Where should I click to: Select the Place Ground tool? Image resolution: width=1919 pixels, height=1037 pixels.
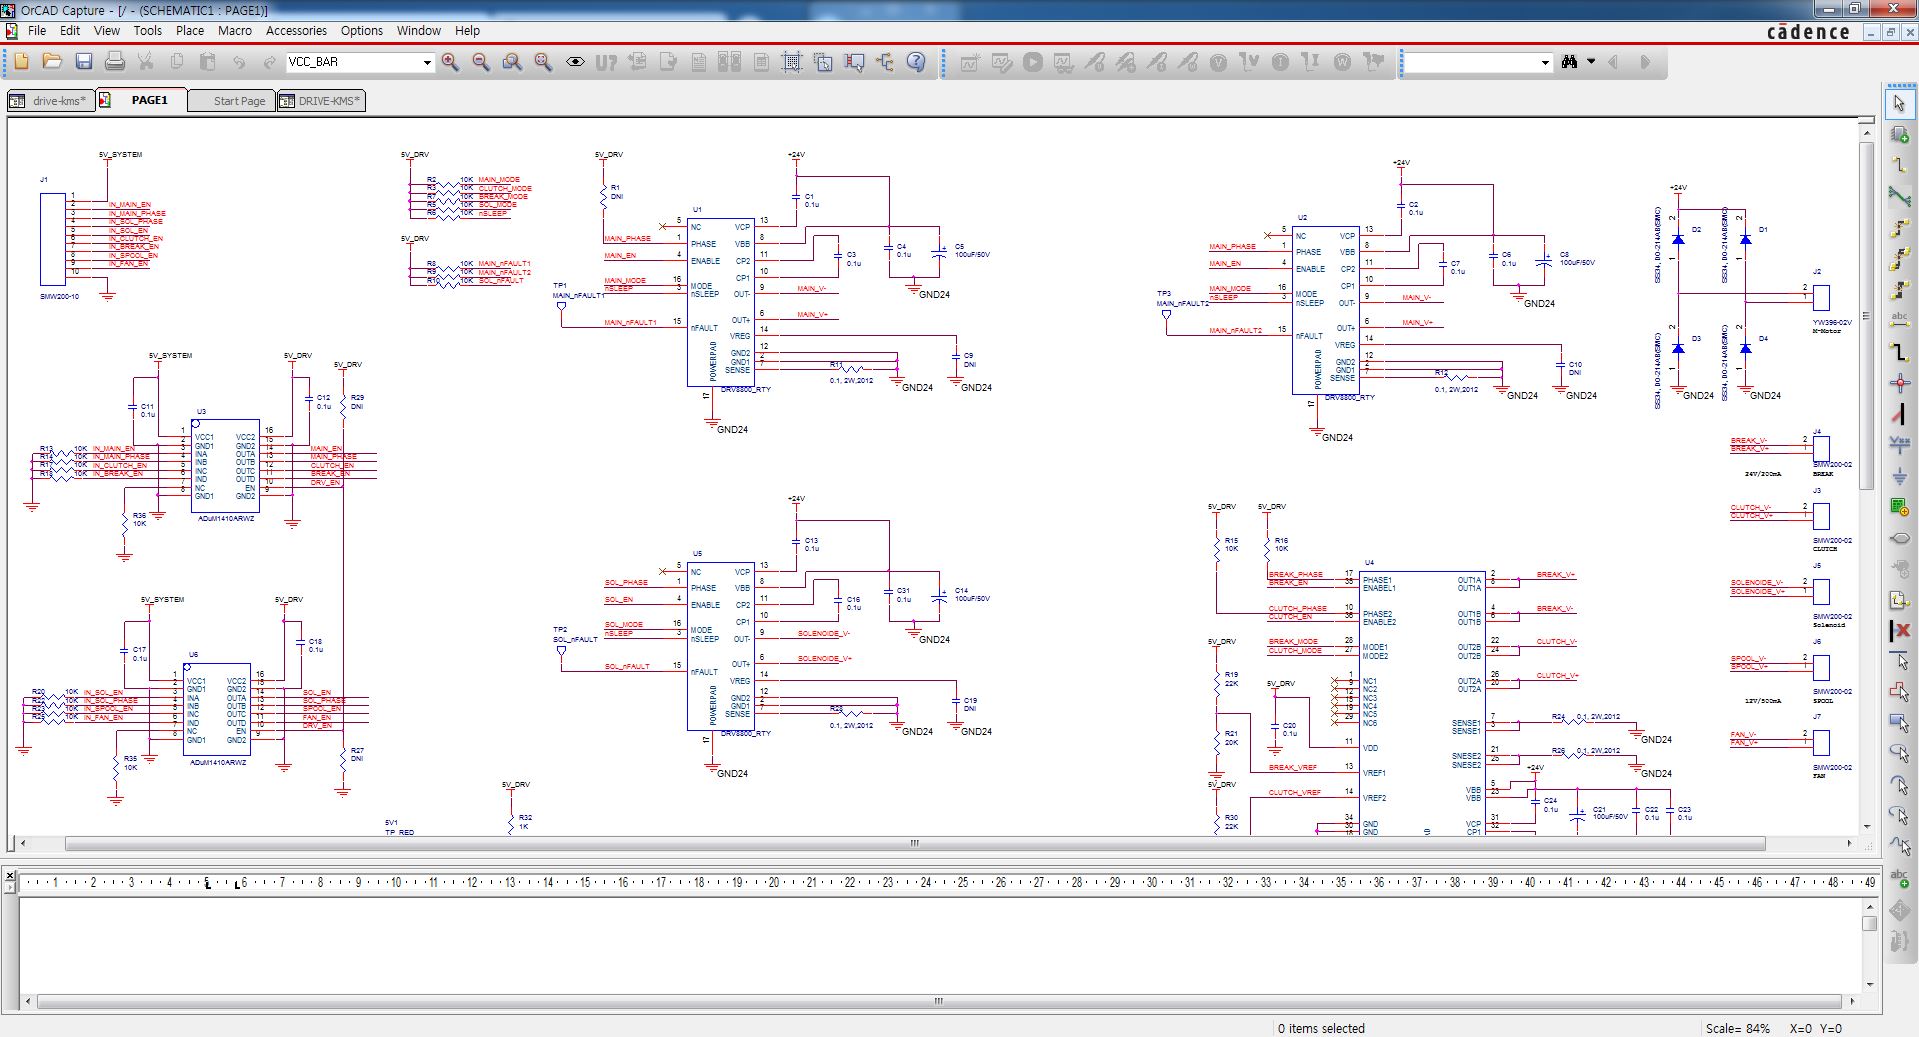point(1899,476)
